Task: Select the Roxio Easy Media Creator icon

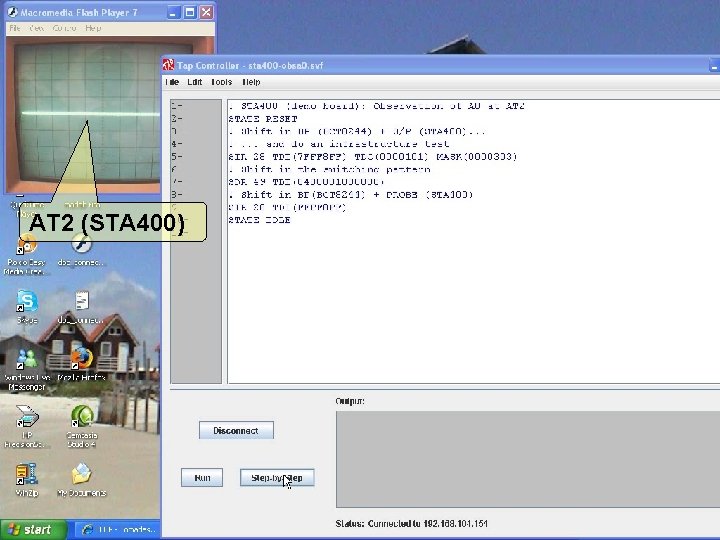Action: (x=26, y=254)
